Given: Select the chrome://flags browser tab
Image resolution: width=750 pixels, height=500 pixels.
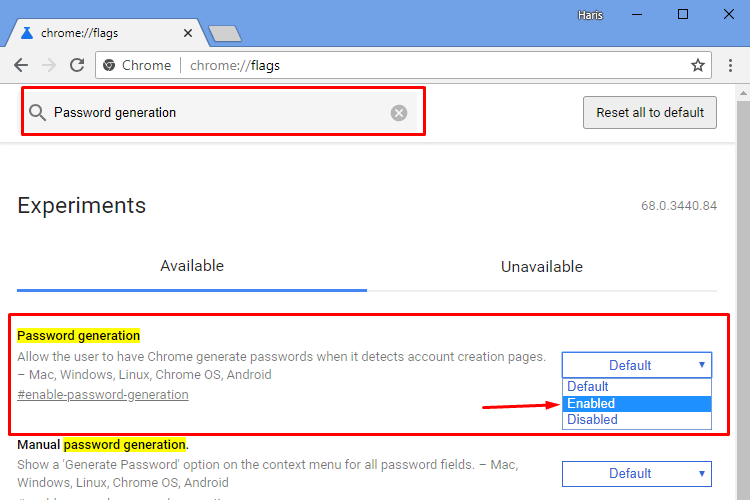Looking at the screenshot, I should click(x=106, y=33).
